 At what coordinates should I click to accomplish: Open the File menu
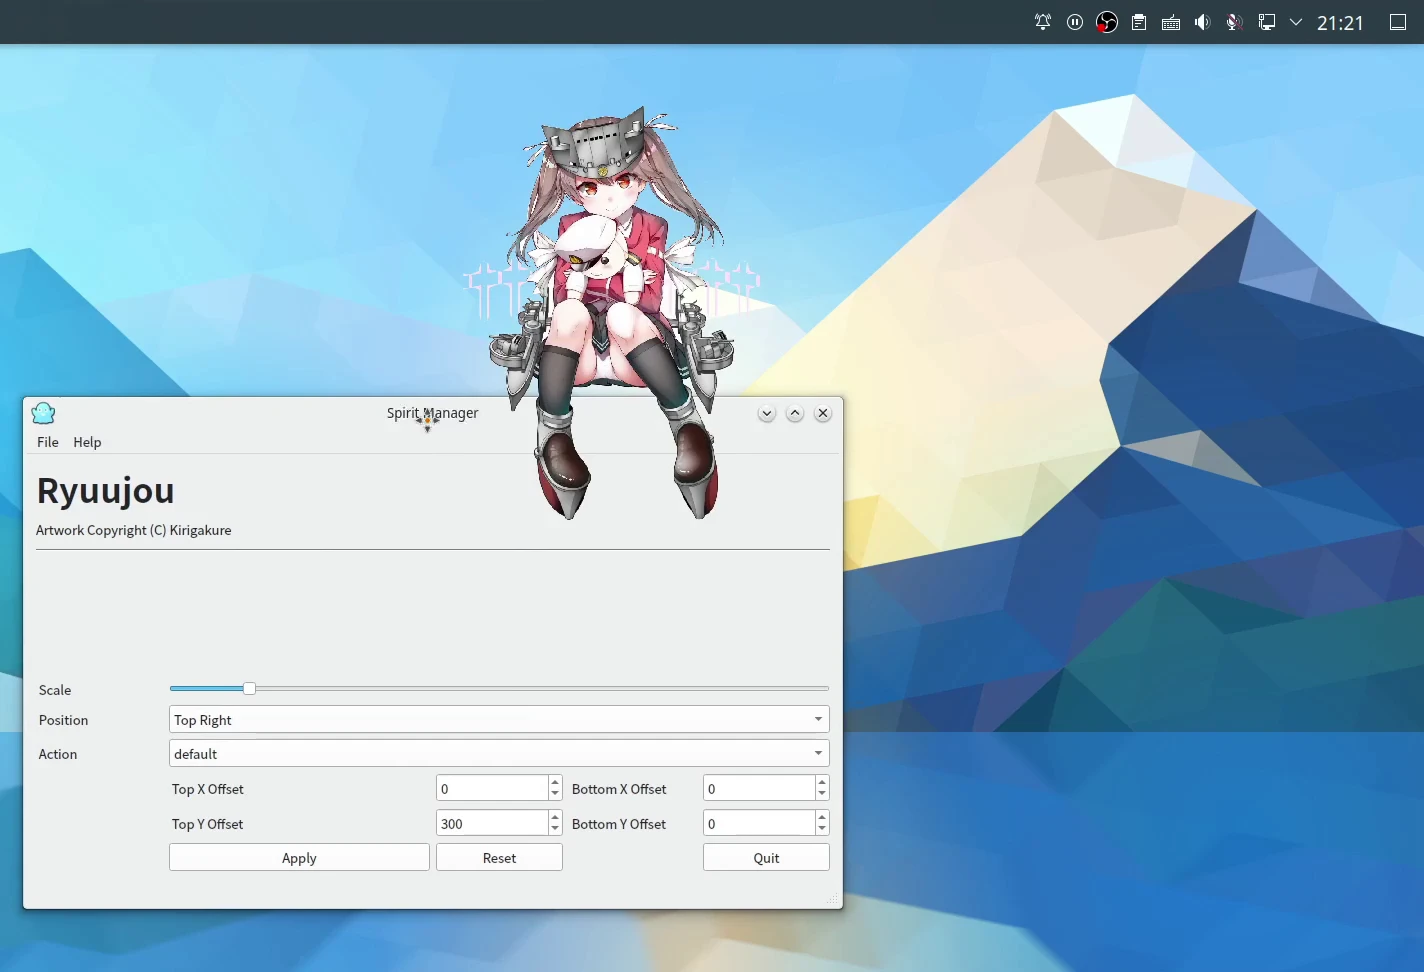point(48,442)
